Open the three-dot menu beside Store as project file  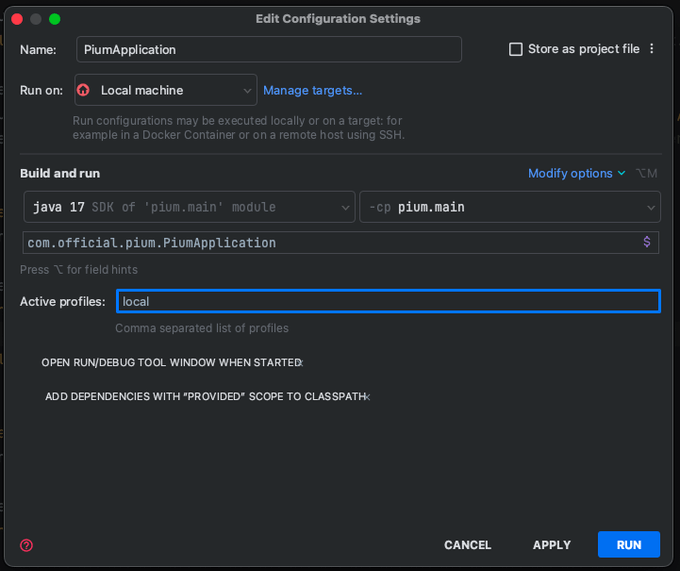(652, 49)
